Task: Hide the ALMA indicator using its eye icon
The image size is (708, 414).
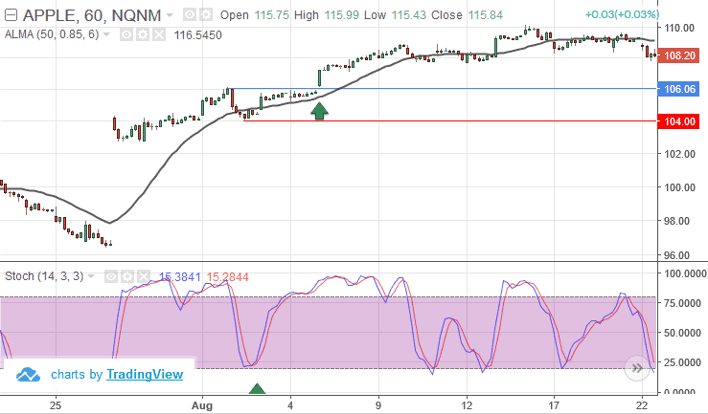Action: [x=126, y=35]
